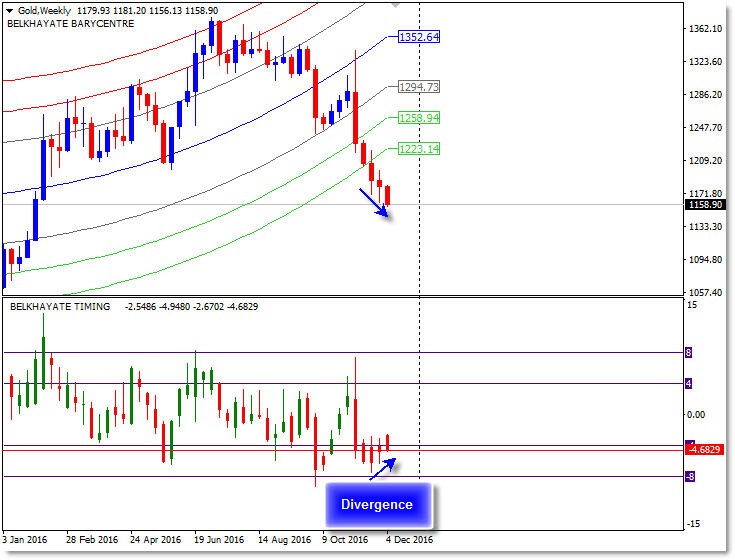
Task: Click the 9 Oct 2016 date label
Action: 345,539
